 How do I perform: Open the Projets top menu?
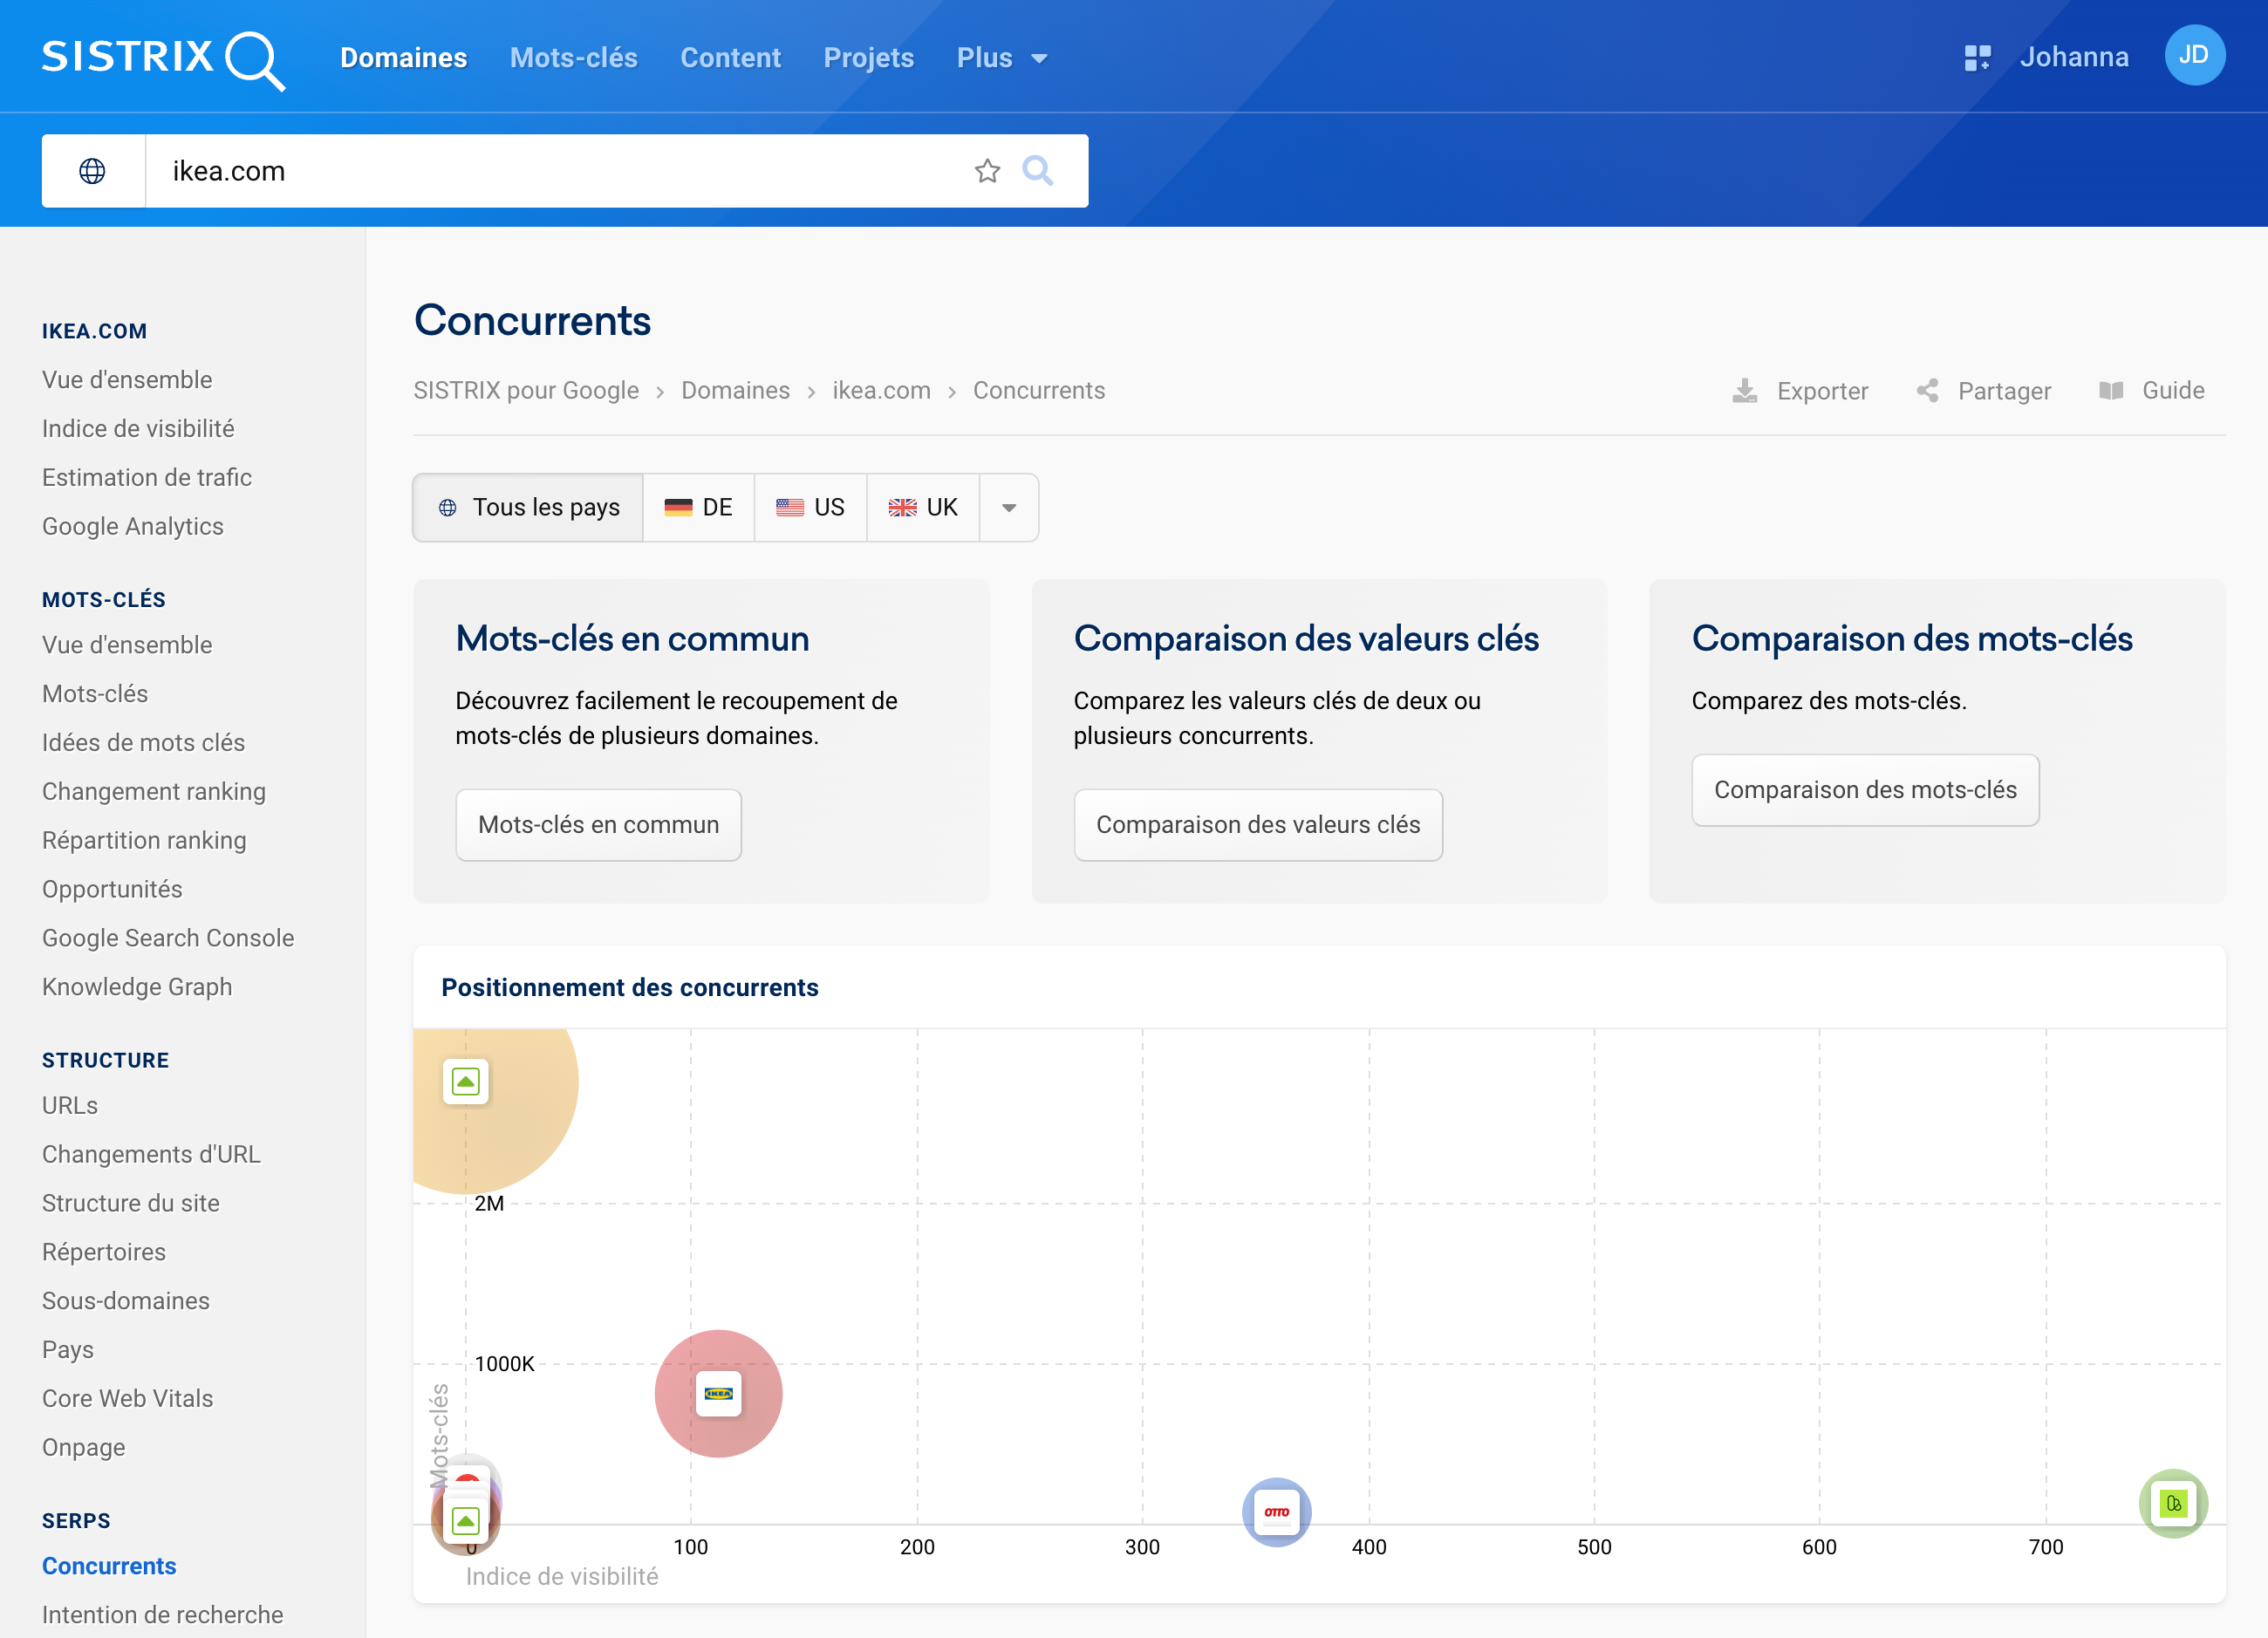868,58
